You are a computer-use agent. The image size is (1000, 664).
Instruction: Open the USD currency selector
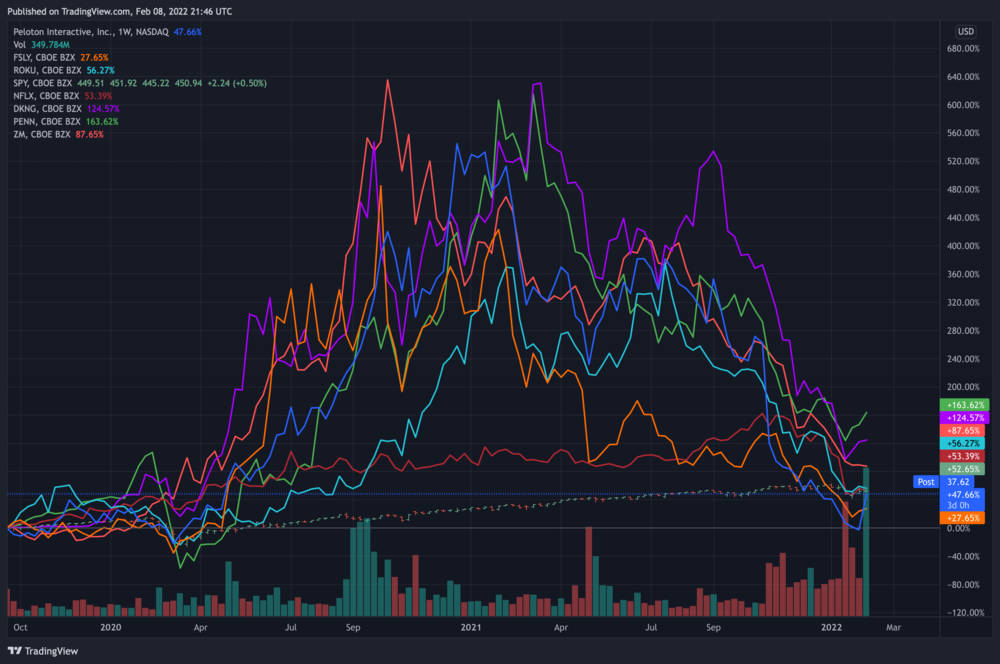pos(965,31)
